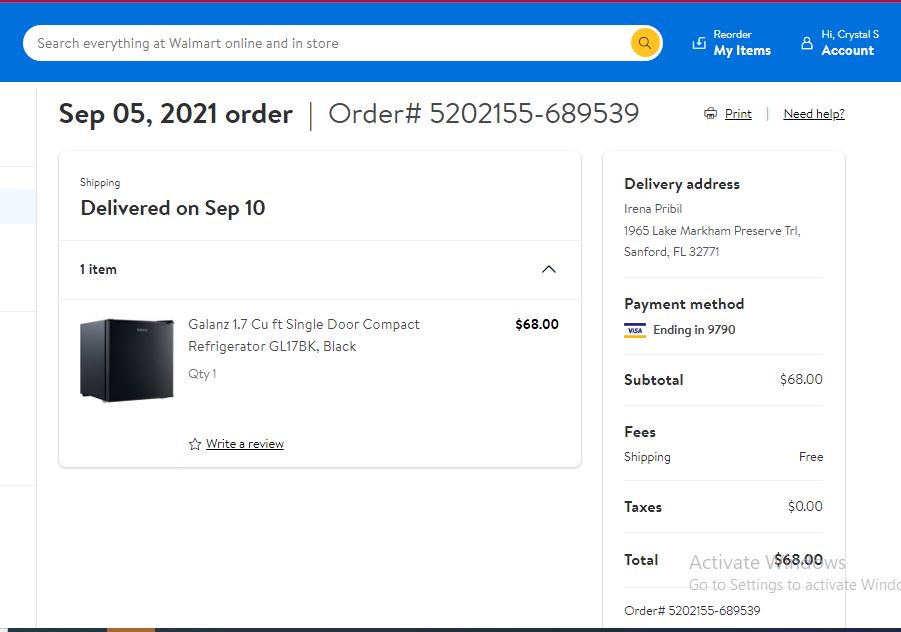Click the yellow search magnifier button
Viewport: 901px width, 632px height.
645,43
